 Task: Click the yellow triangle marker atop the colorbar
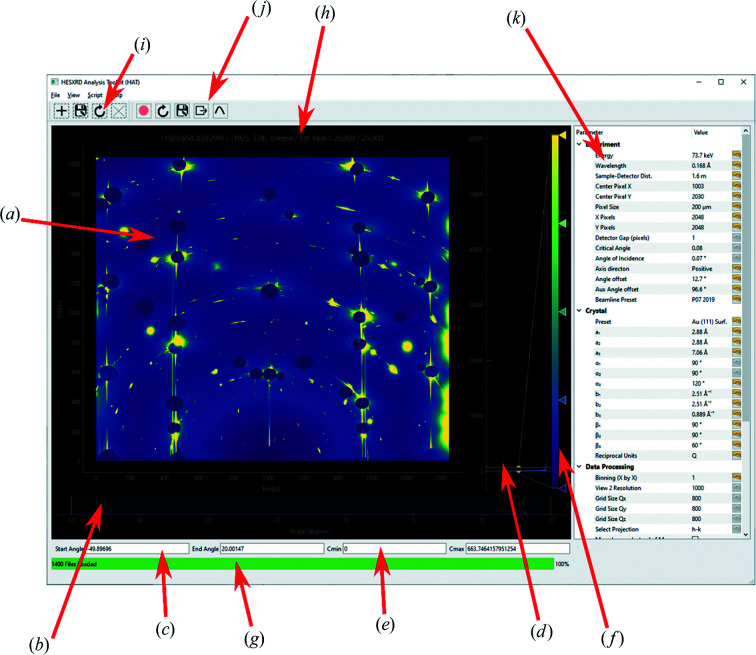[x=561, y=133]
